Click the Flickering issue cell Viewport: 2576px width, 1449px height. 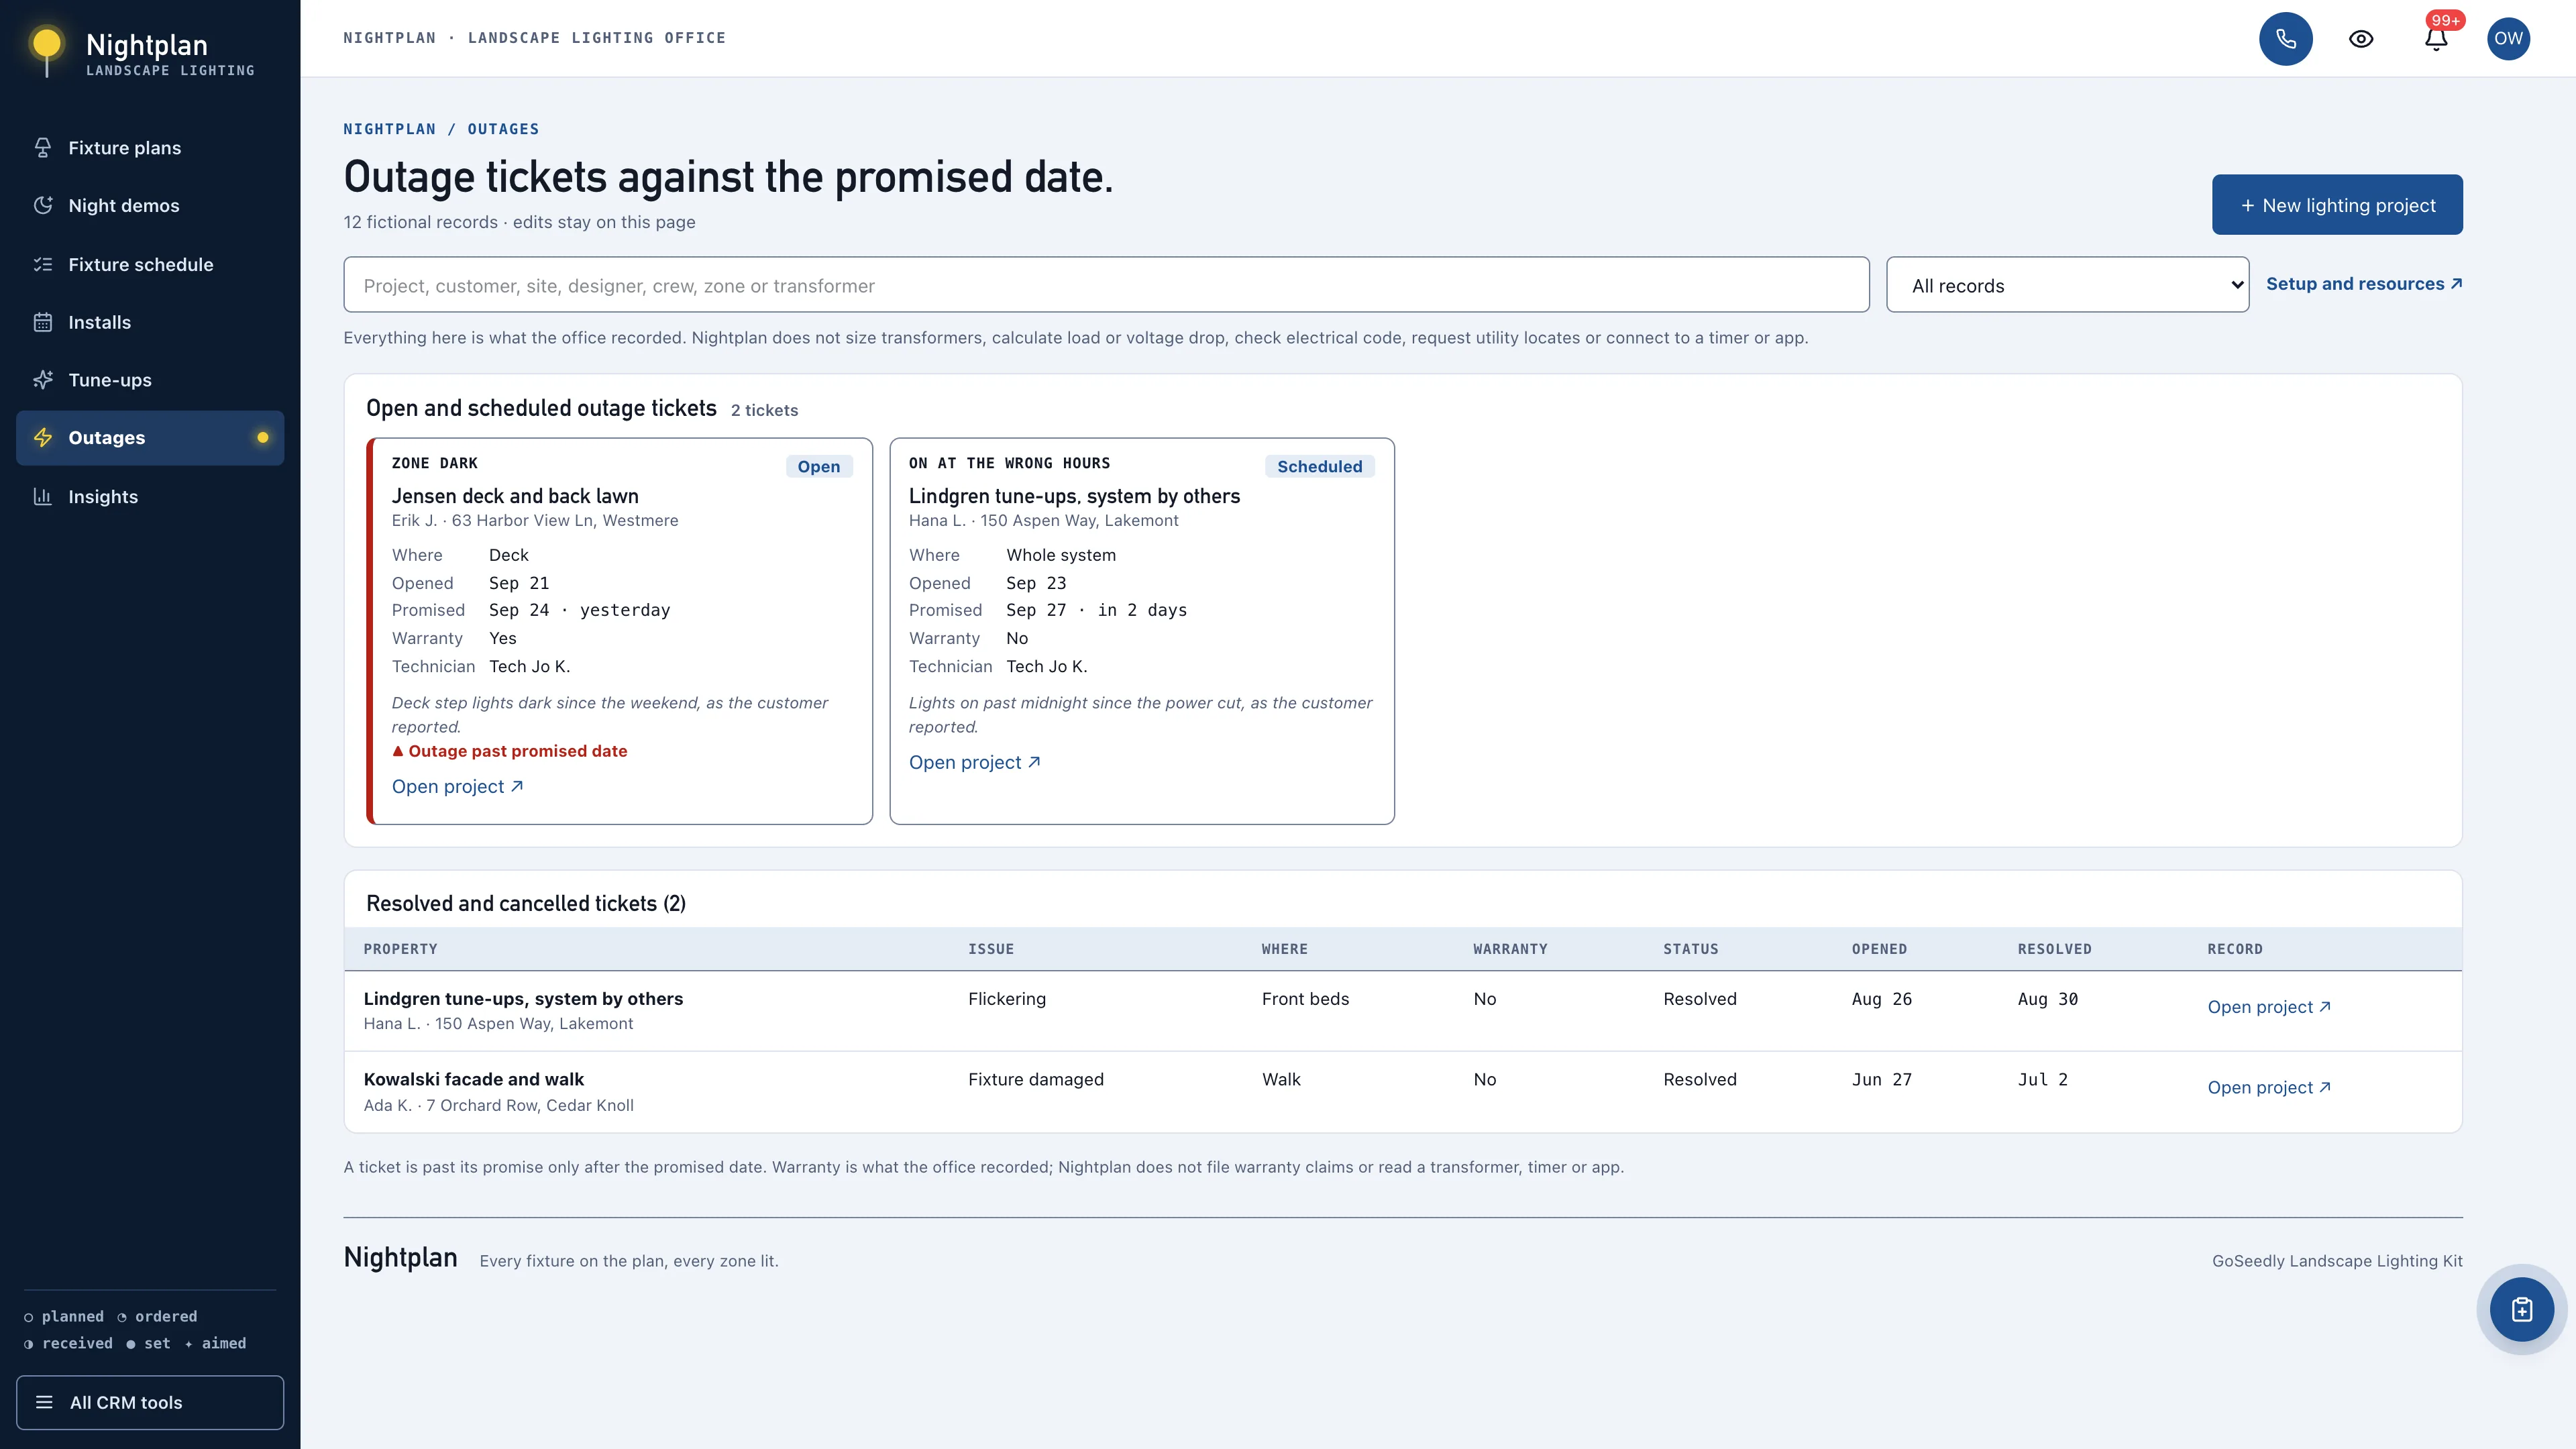[x=1007, y=999]
